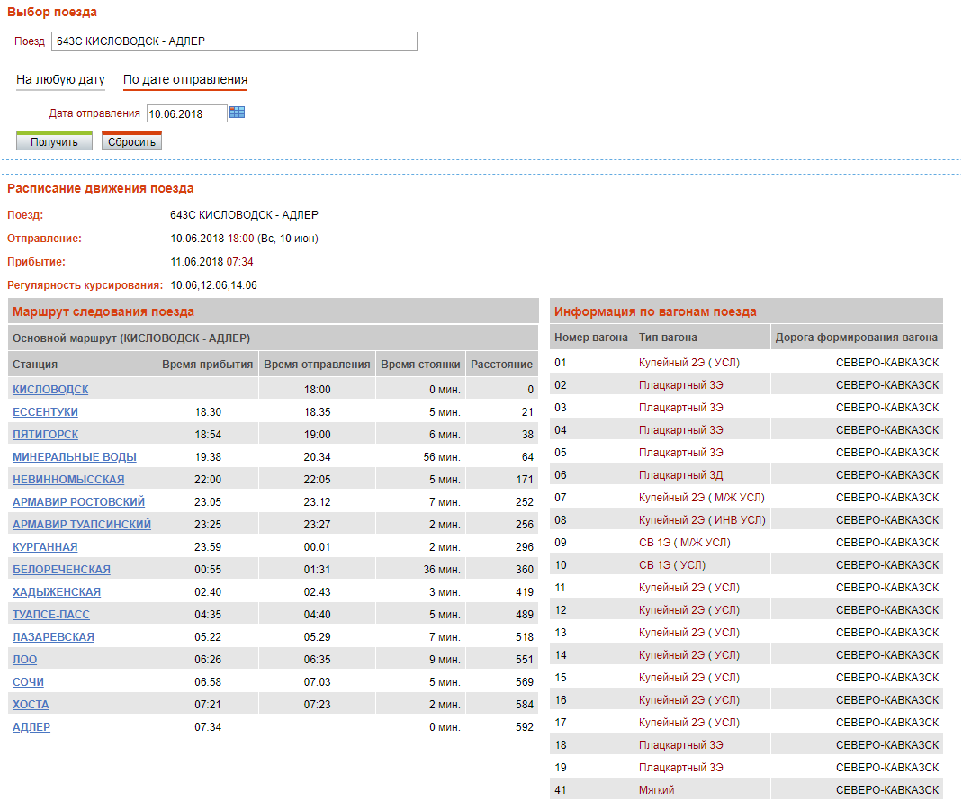Viewport: 961px width, 812px height.
Task: Open the departure date calendar picker icon
Action: click(x=237, y=113)
